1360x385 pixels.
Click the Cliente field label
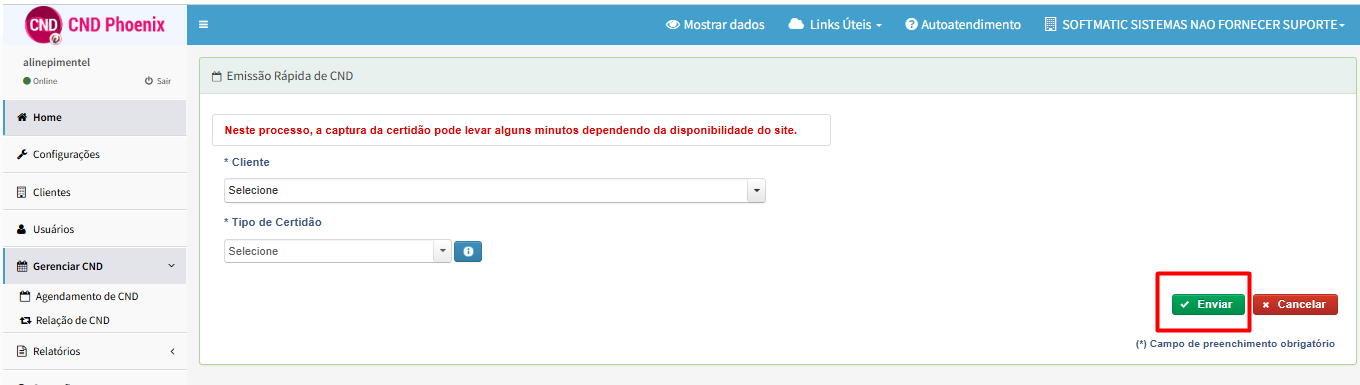(x=246, y=162)
